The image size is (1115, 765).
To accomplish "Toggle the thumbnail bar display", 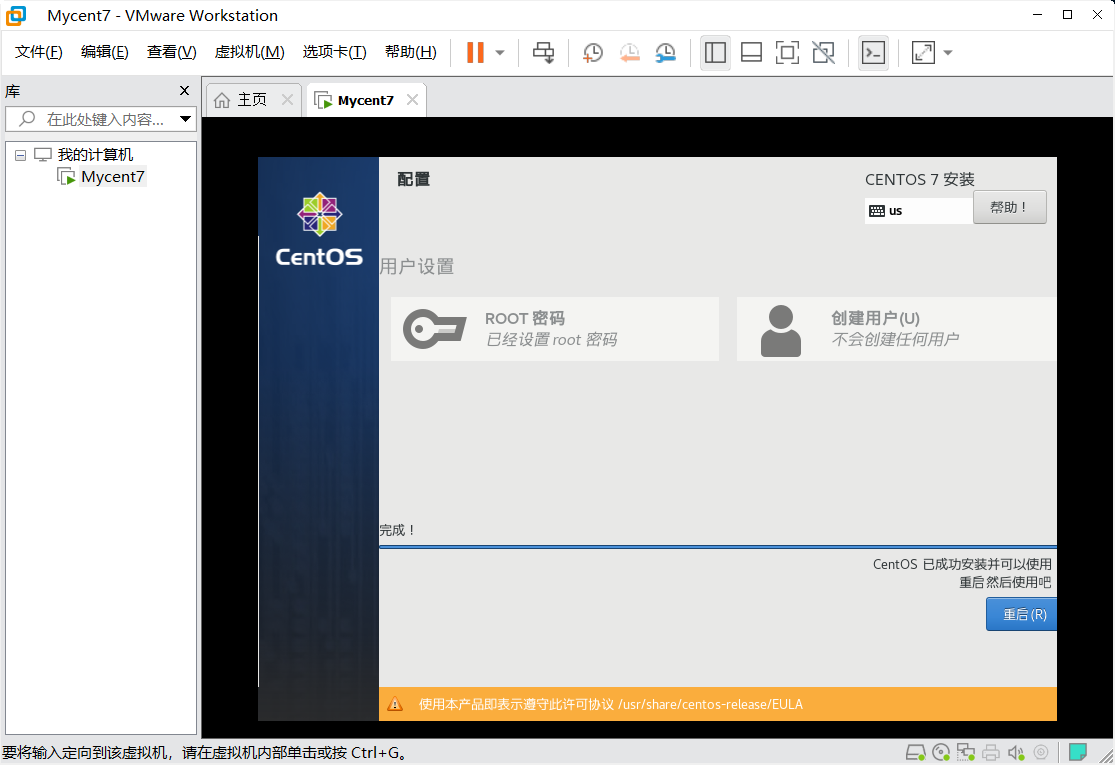I will tap(751, 52).
